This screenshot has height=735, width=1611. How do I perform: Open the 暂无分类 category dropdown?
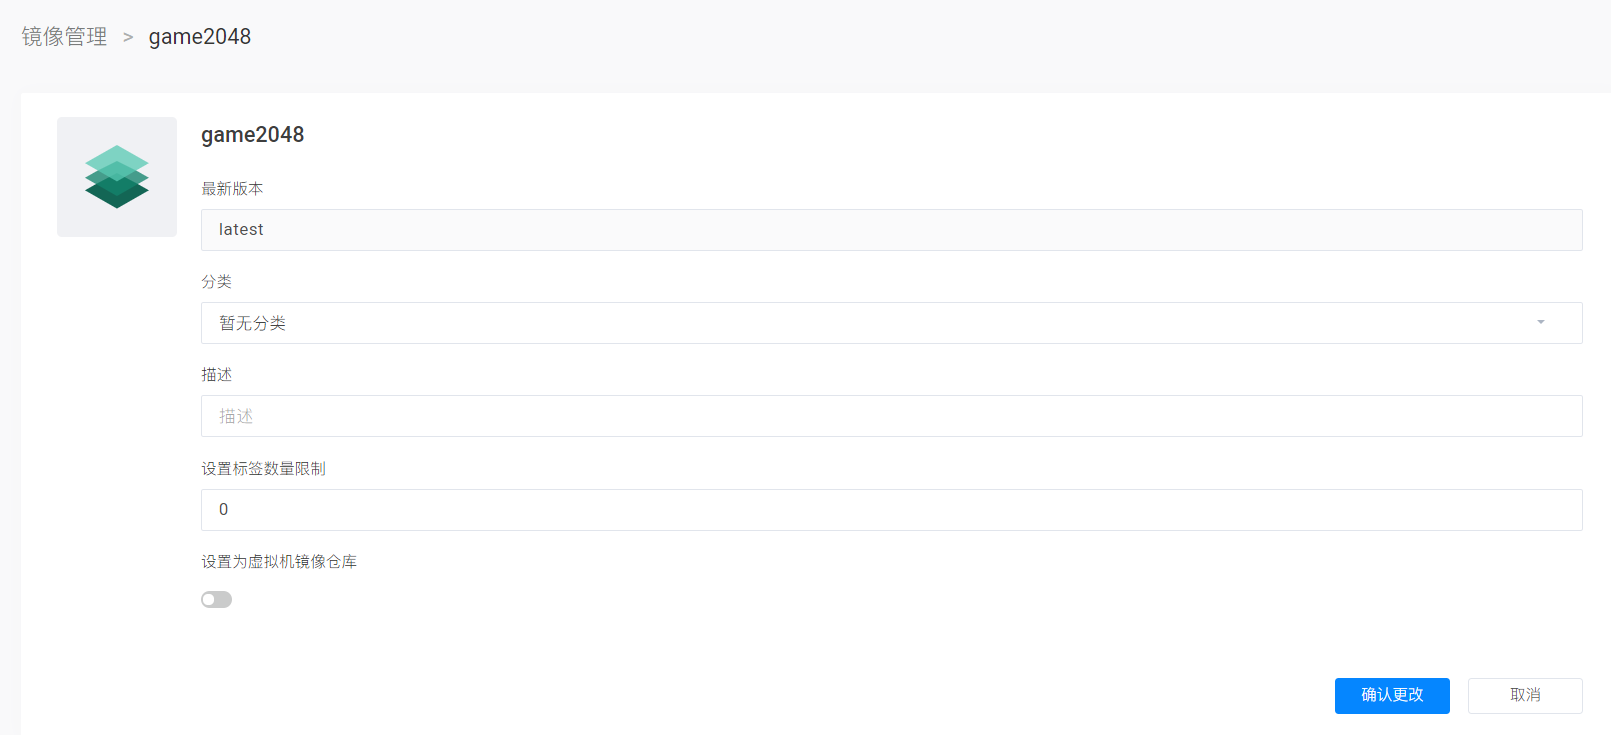click(x=890, y=323)
